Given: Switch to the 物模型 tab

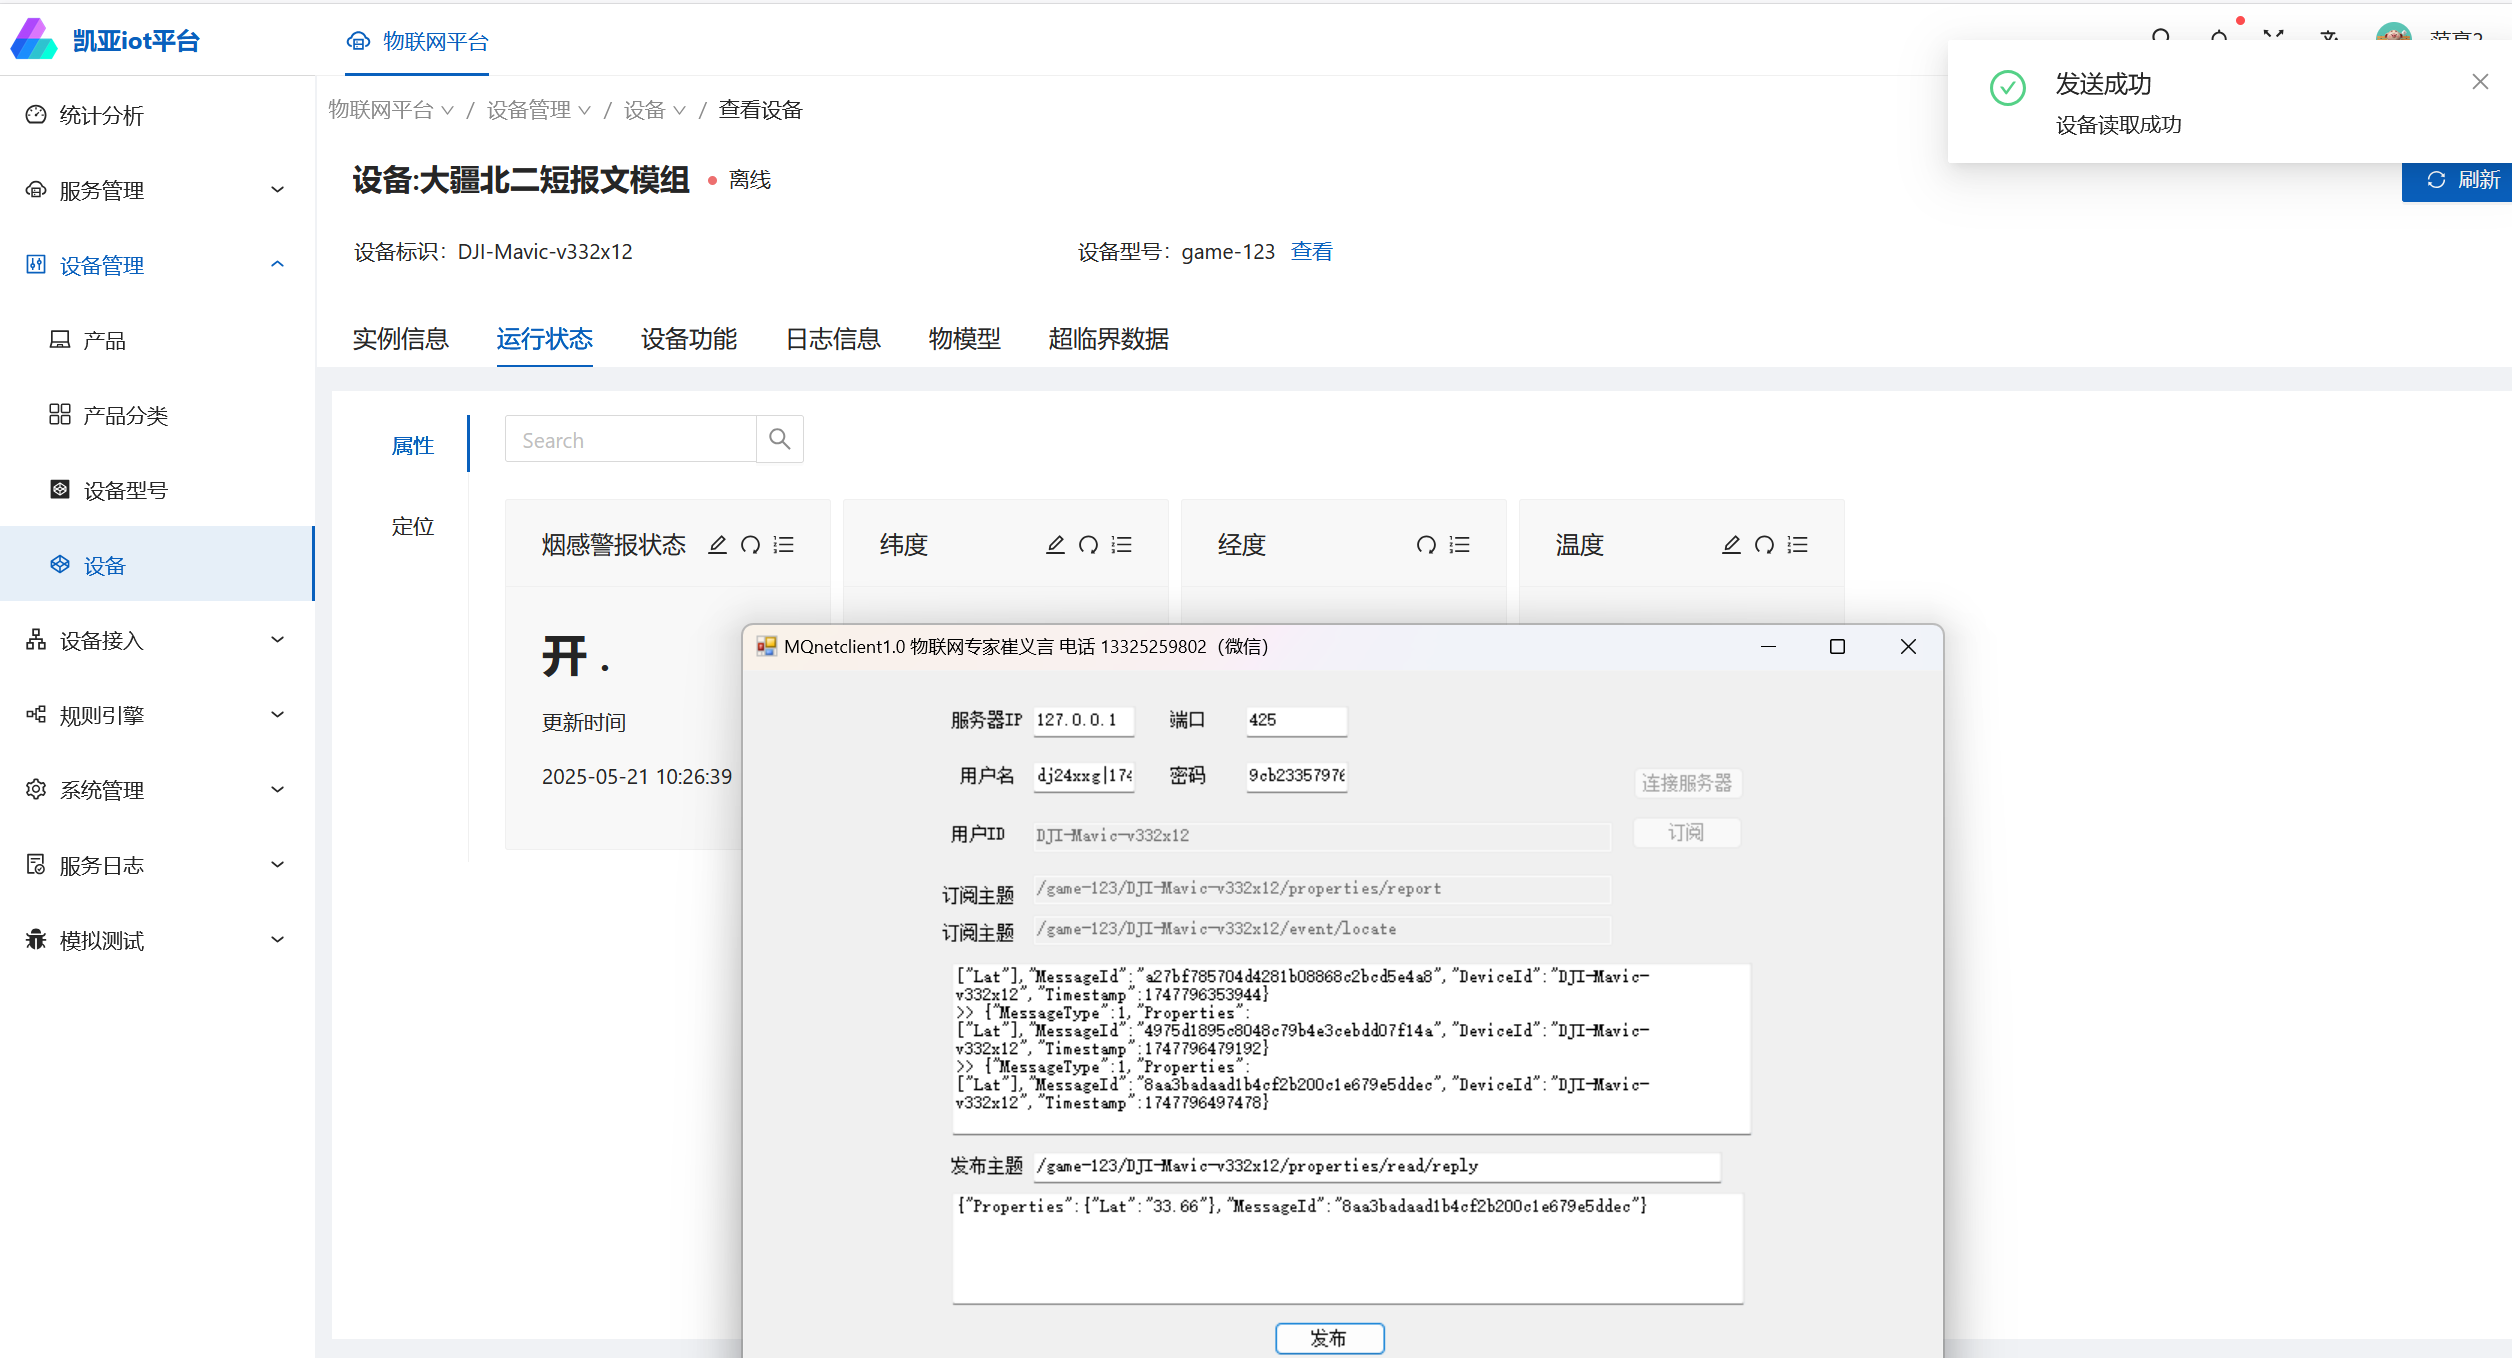Looking at the screenshot, I should (x=964, y=339).
